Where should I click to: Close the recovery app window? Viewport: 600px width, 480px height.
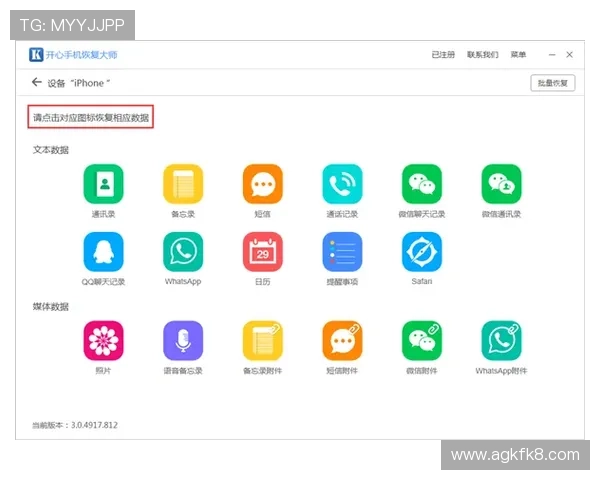[x=569, y=55]
